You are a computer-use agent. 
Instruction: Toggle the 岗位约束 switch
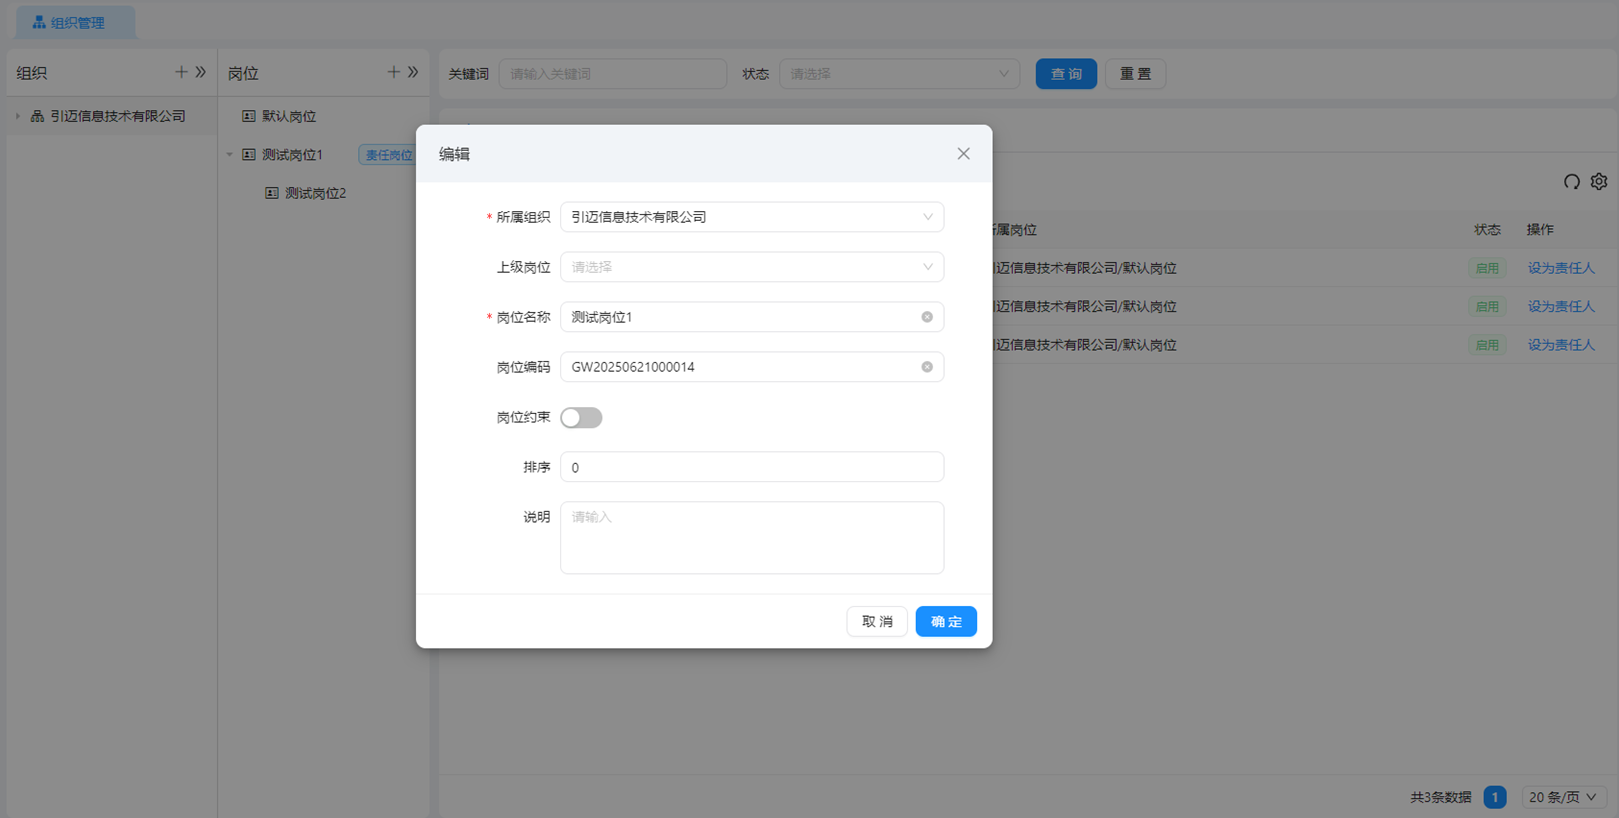pos(581,418)
